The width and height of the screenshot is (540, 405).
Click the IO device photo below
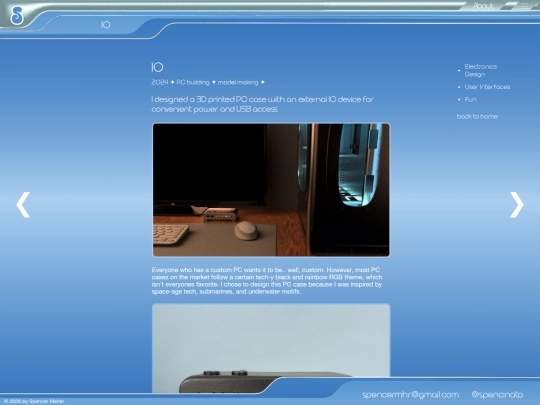click(x=271, y=348)
